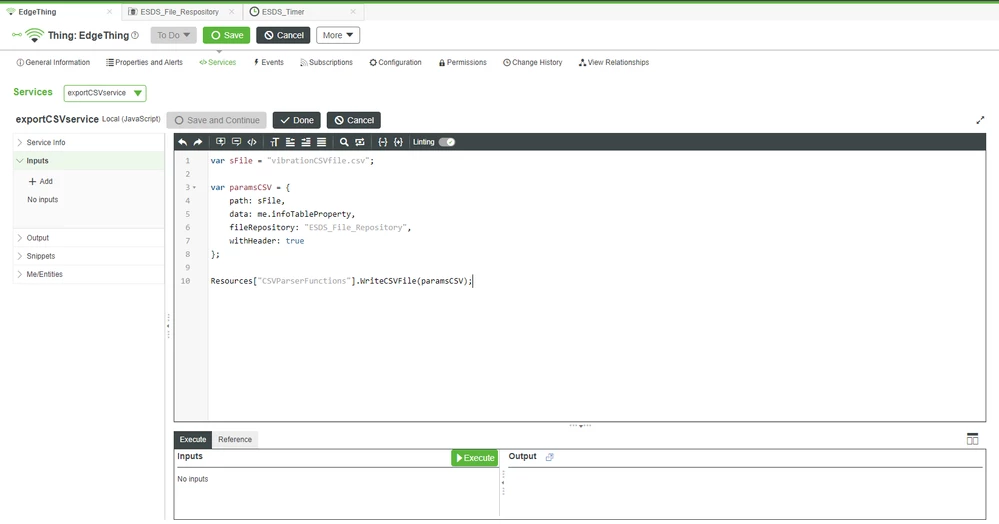Open the search magnifier in code editor

(x=344, y=142)
